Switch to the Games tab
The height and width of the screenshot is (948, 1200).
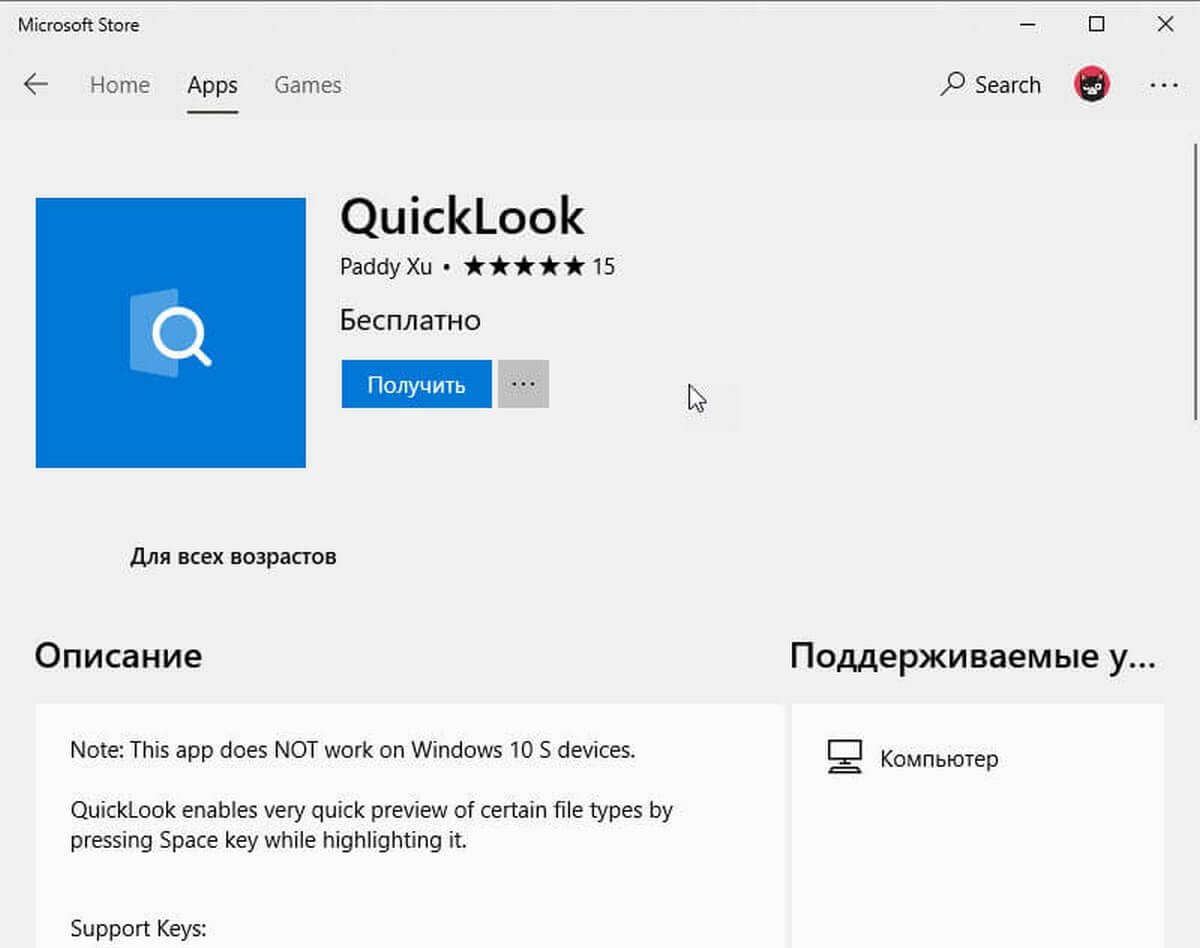pyautogui.click(x=308, y=85)
